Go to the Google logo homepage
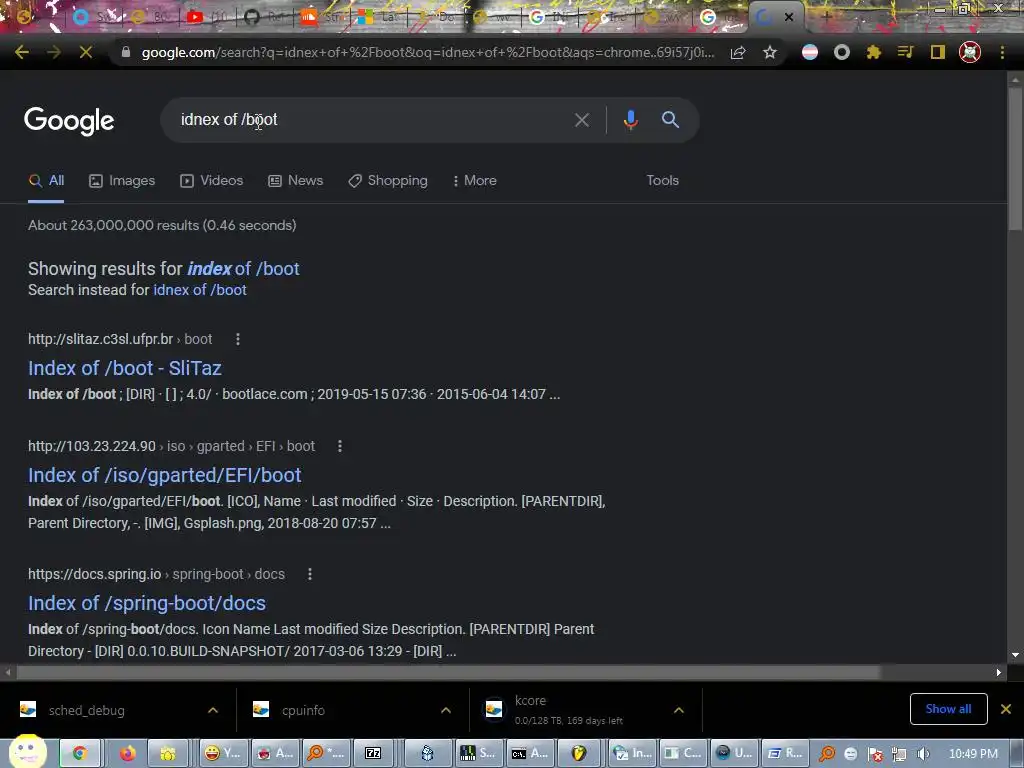The height and width of the screenshot is (768, 1024). click(69, 121)
